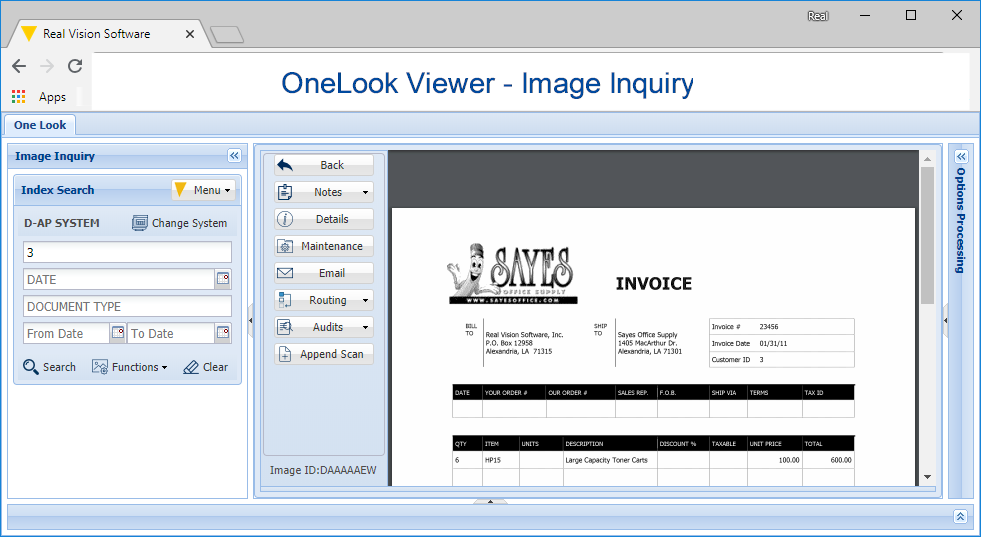The image size is (981, 537).
Task: Expand the Notes dropdown arrow
Action: coord(365,192)
